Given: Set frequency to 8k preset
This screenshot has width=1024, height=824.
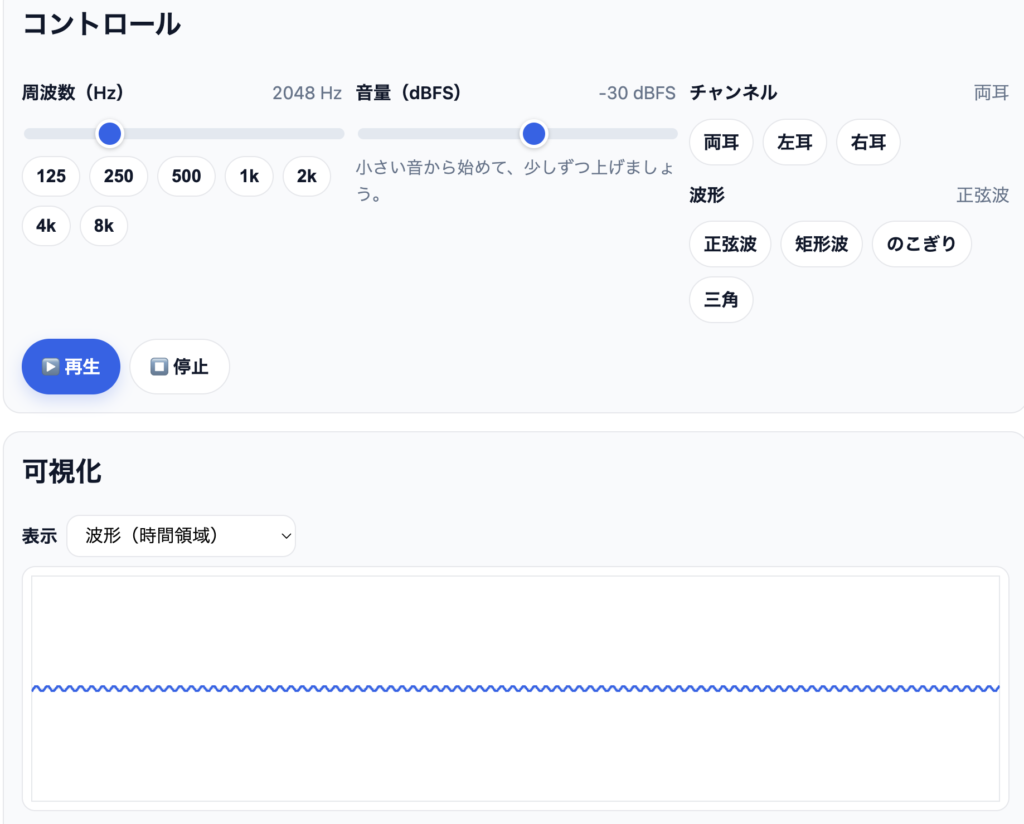Looking at the screenshot, I should 104,226.
